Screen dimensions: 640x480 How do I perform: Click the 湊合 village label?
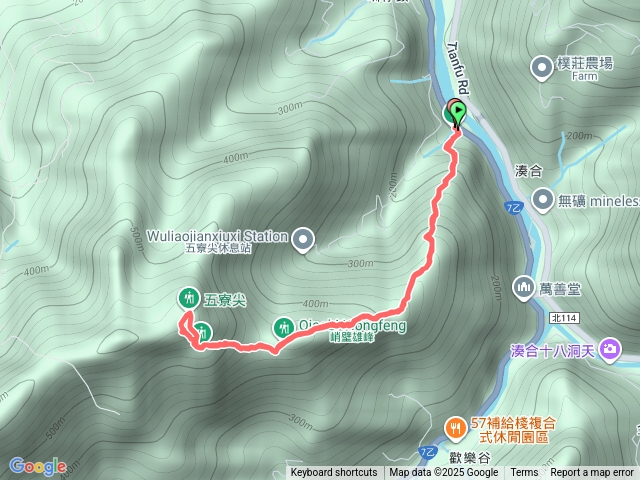pos(528,171)
